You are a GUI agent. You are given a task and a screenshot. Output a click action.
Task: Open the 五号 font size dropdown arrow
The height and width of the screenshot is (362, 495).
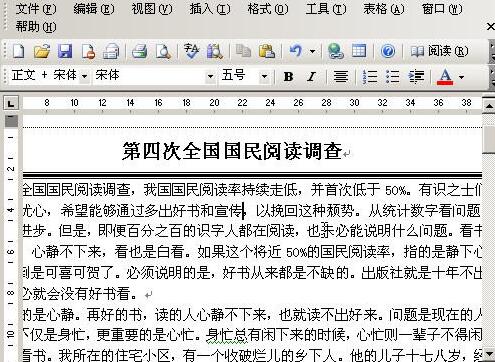264,77
